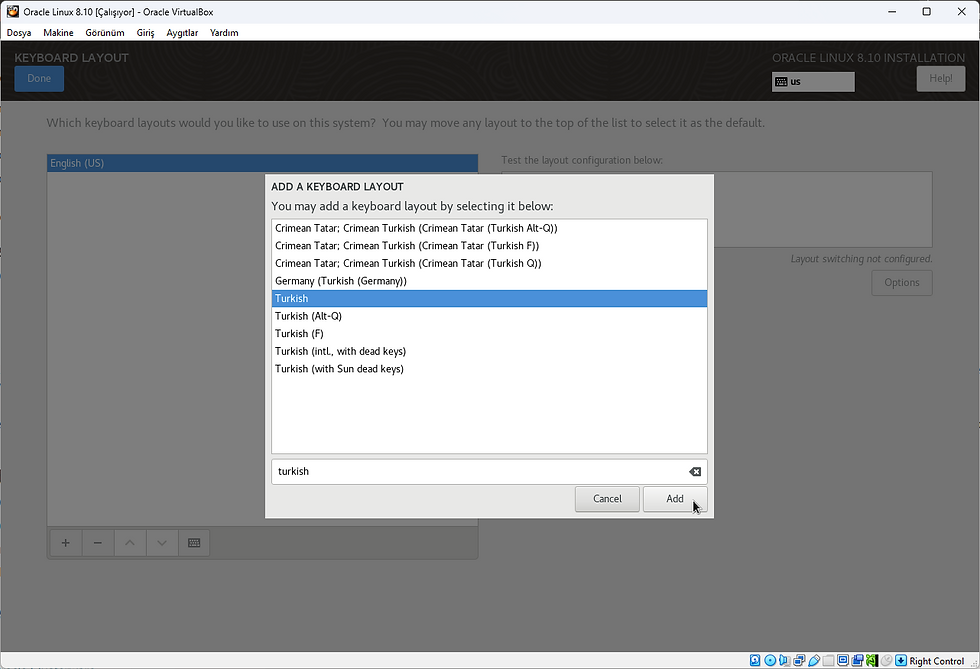The width and height of the screenshot is (980, 669).
Task: Open the Makine menu
Action: tap(58, 33)
